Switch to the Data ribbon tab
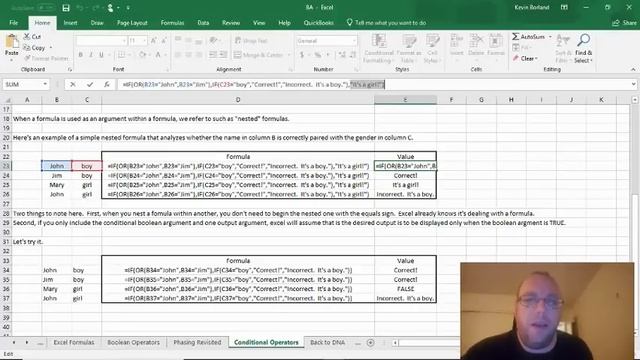640x360 pixels. pos(203,23)
